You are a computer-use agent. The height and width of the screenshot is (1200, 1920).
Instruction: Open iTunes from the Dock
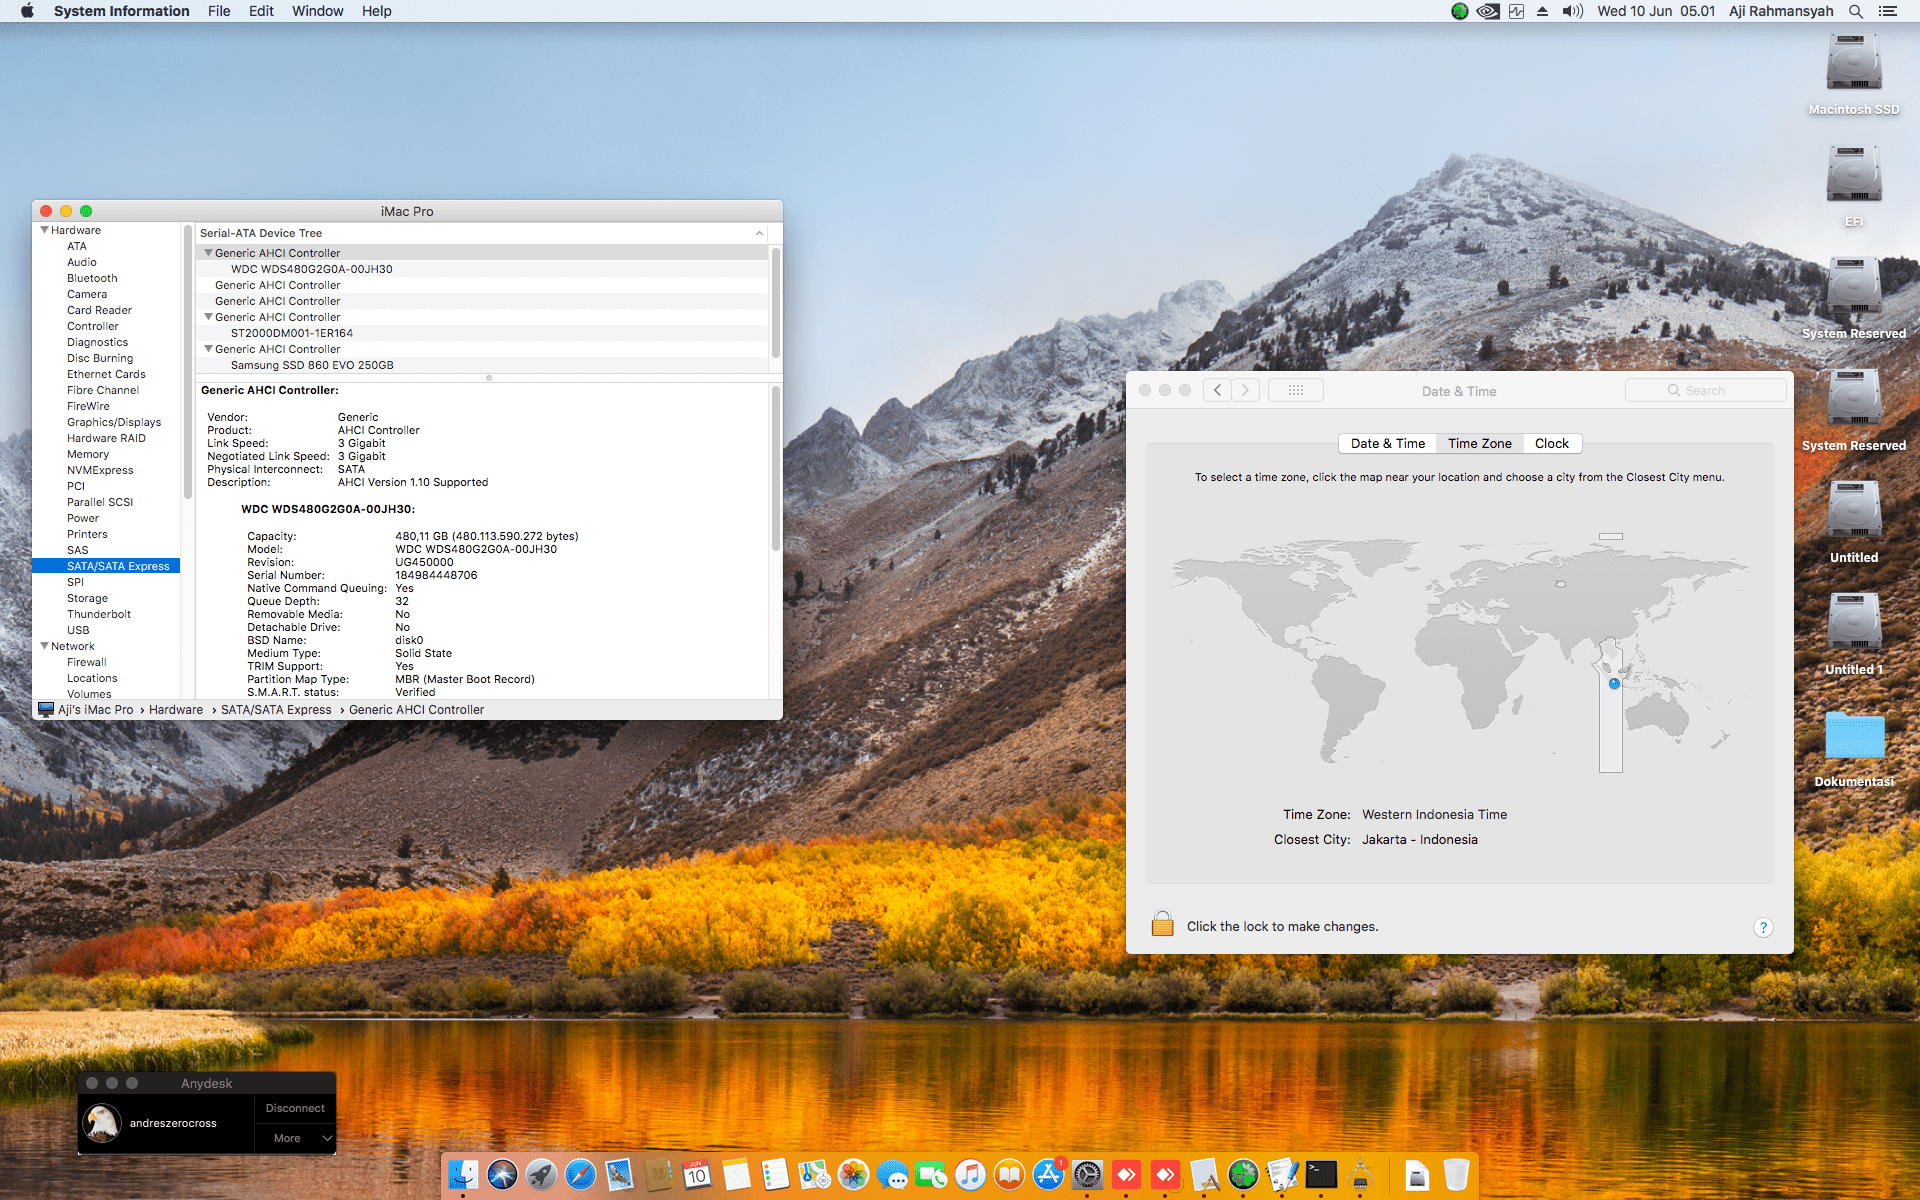tap(970, 1174)
